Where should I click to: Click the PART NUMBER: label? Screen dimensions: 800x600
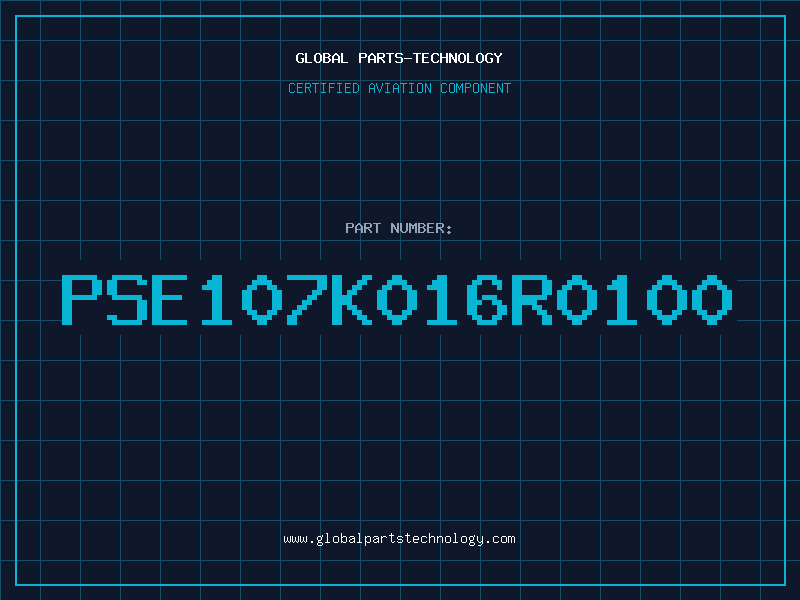pos(399,228)
